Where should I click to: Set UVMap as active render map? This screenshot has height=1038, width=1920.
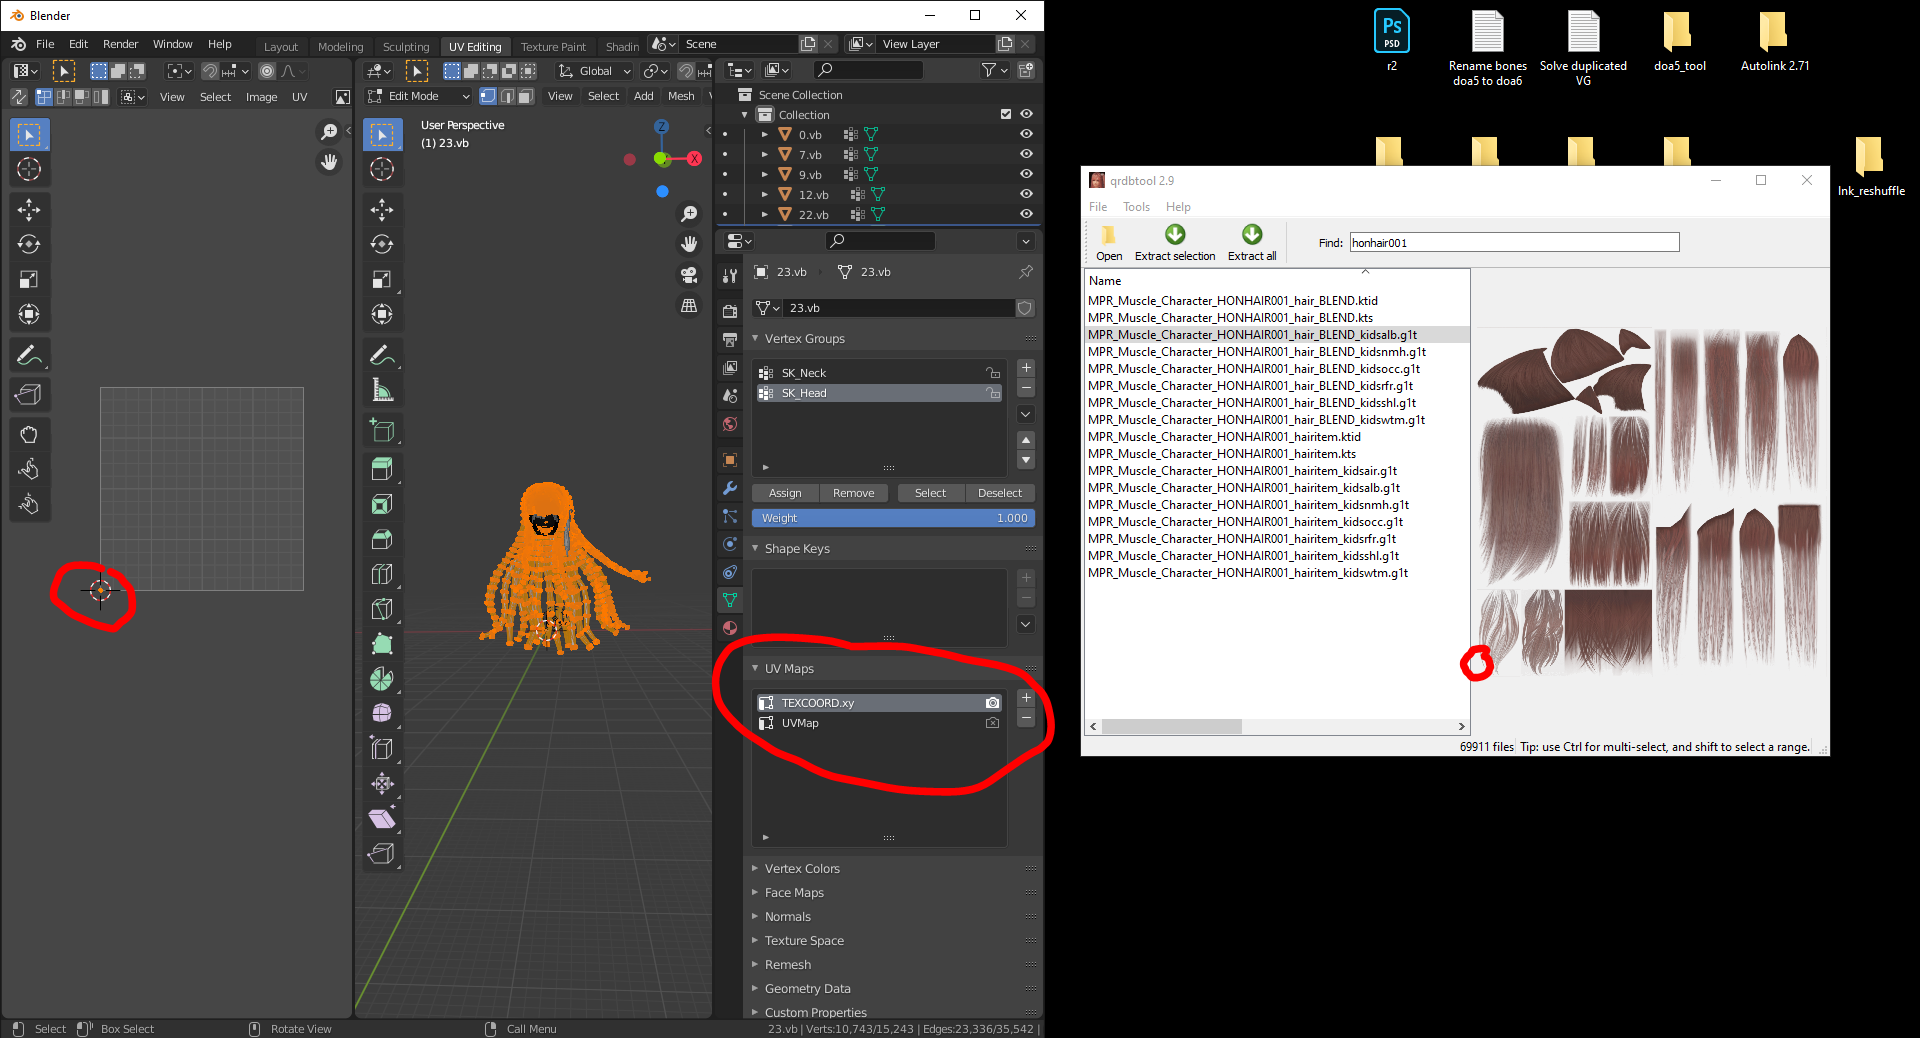pos(992,723)
